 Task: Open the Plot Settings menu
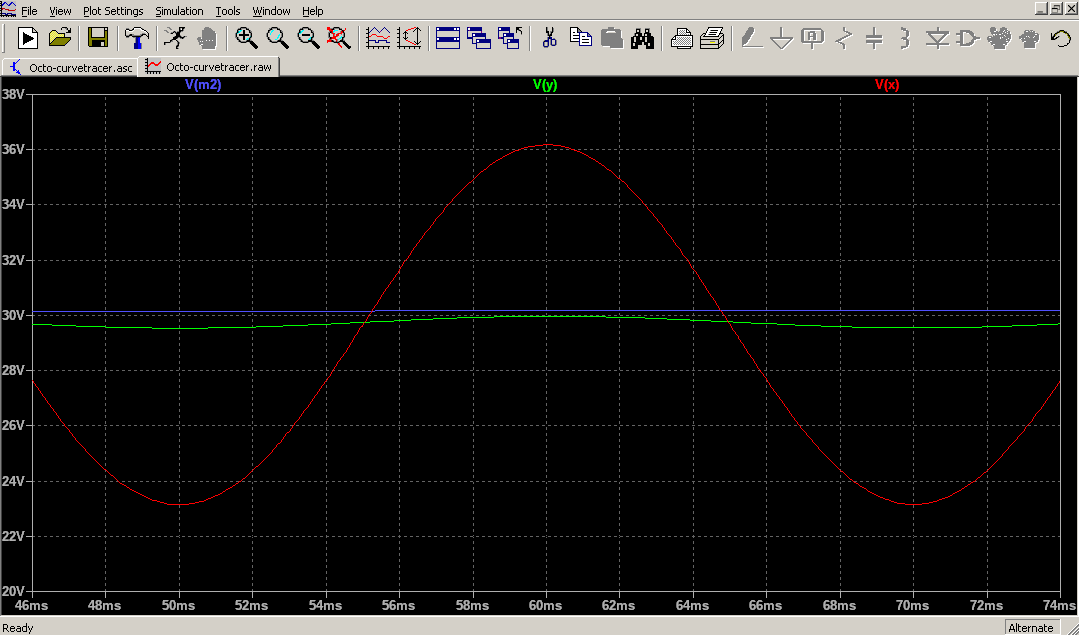pos(114,11)
